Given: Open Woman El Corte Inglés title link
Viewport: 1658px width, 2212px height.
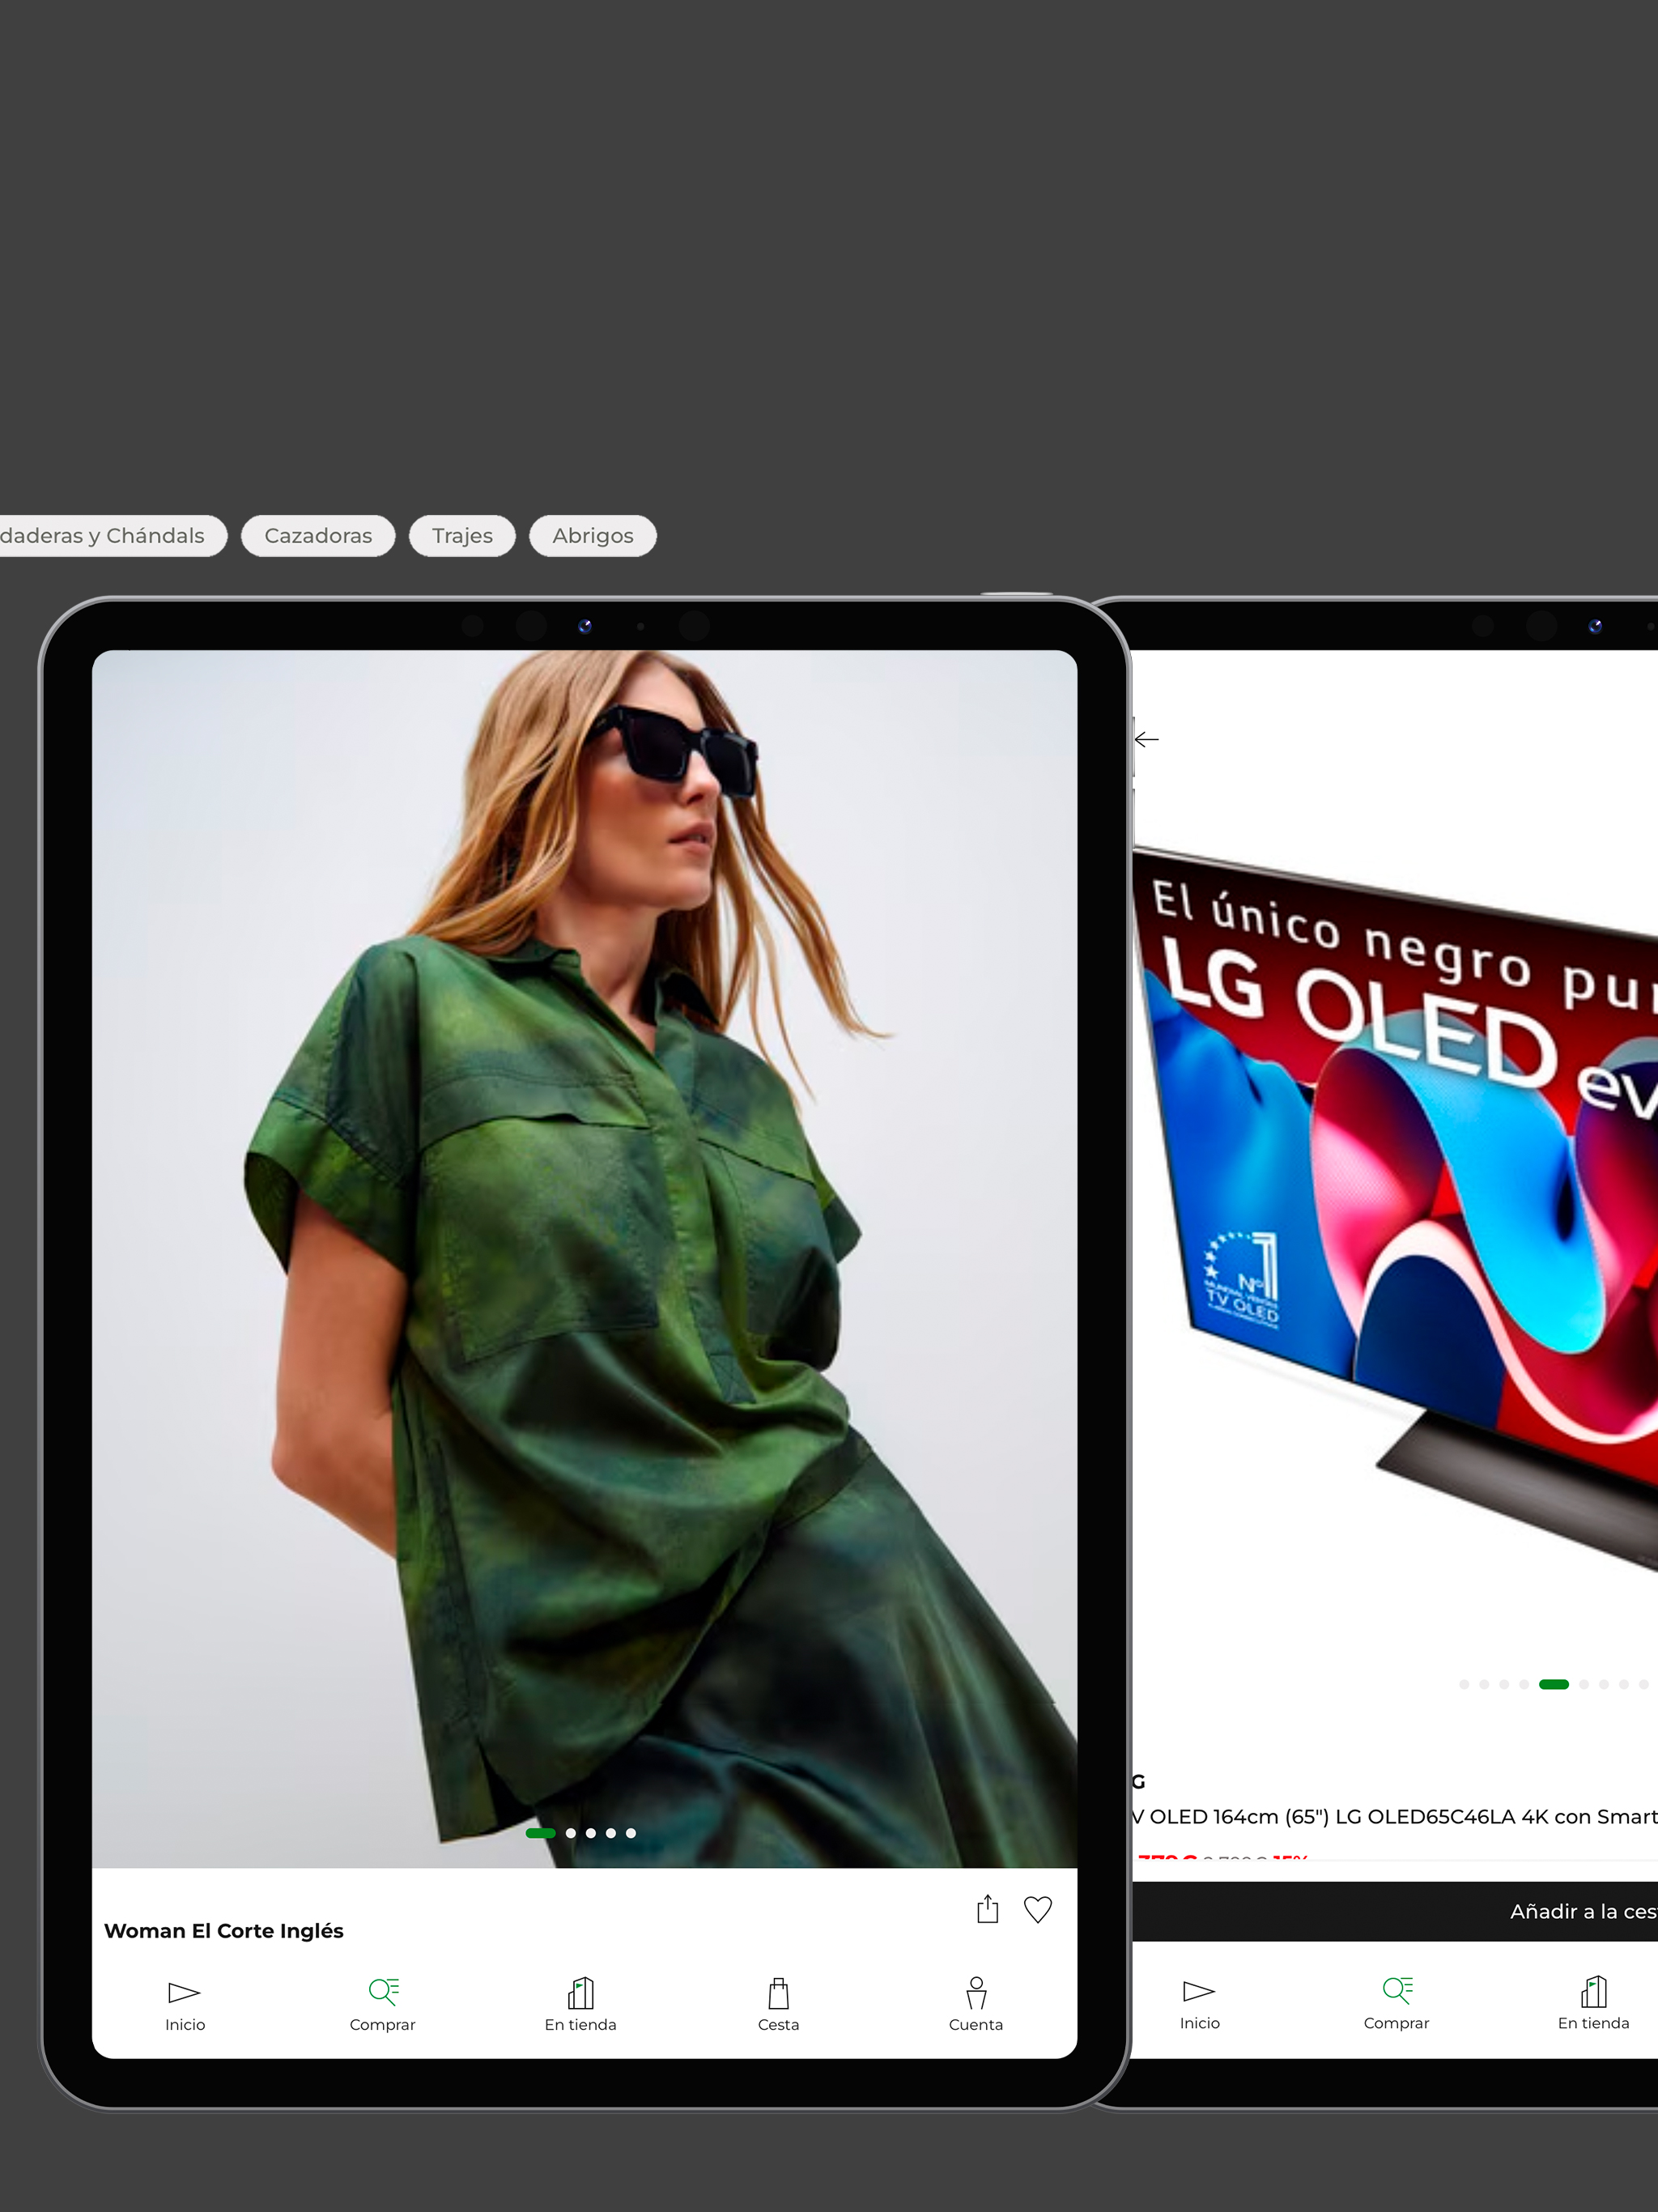Looking at the screenshot, I should click(x=224, y=1931).
